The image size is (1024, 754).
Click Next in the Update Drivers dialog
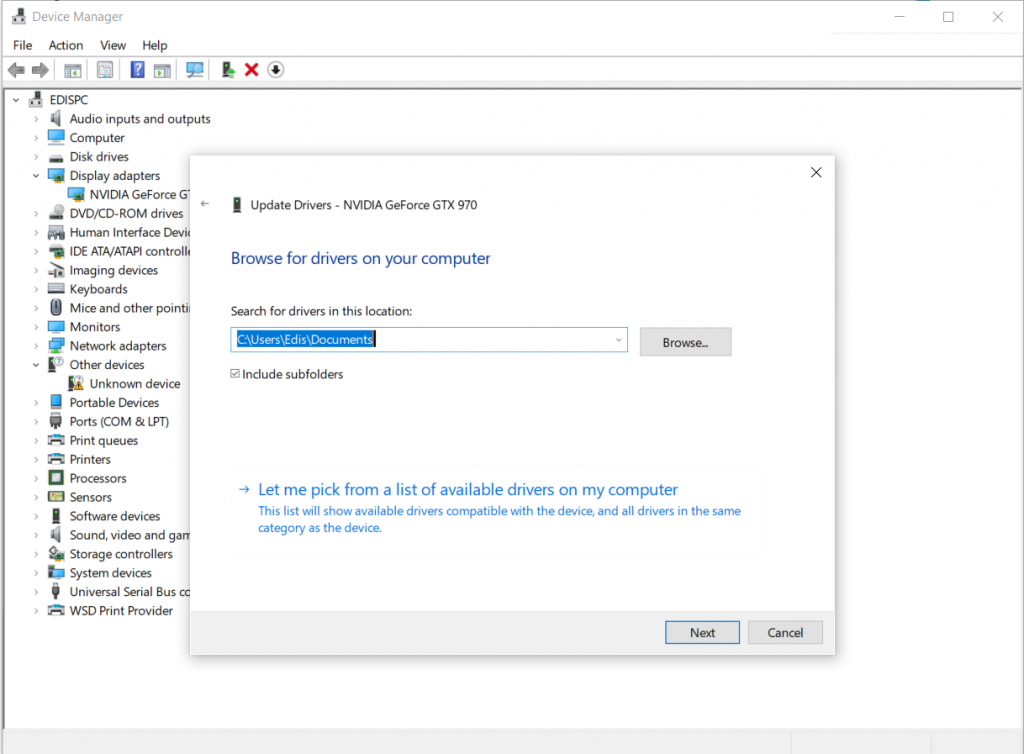[x=702, y=633]
